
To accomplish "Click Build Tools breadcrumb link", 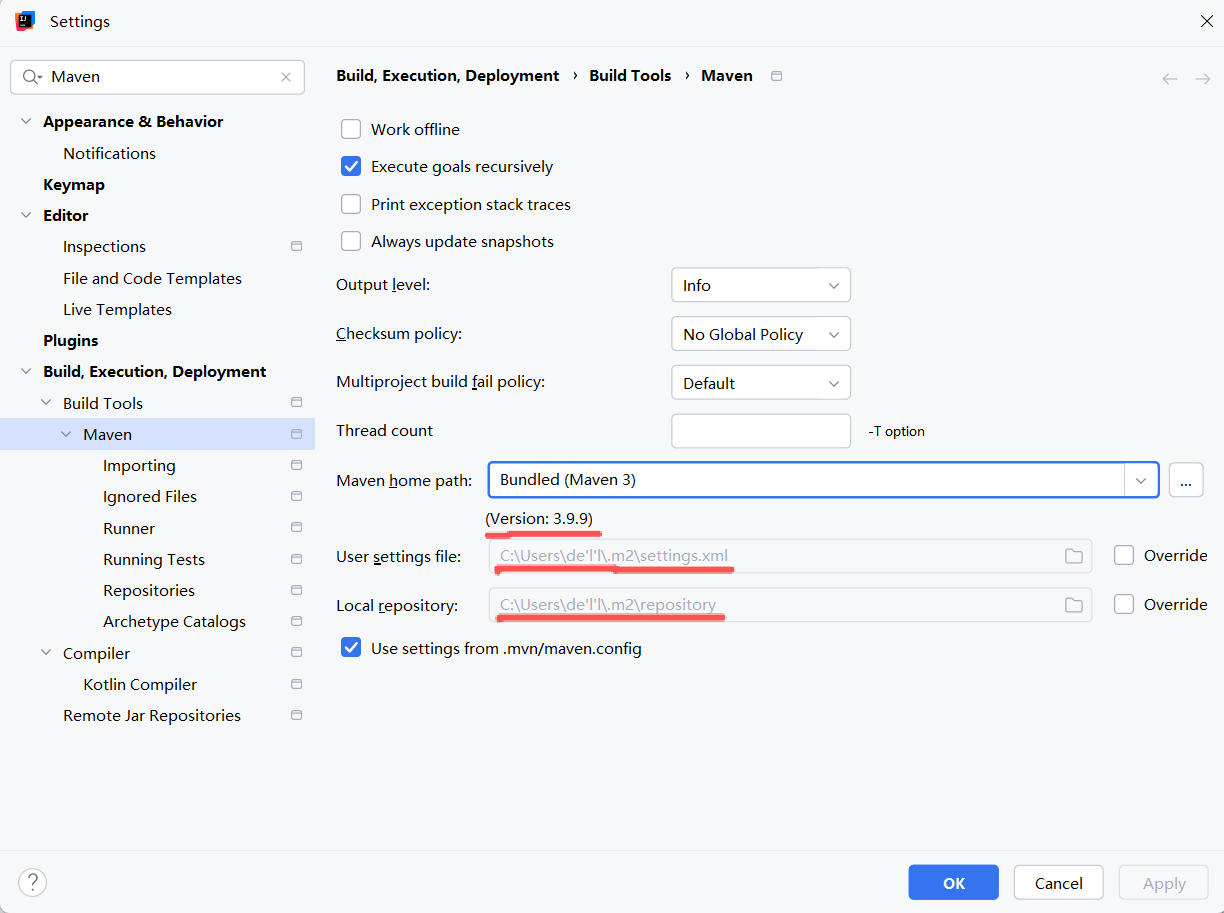I will coord(630,75).
